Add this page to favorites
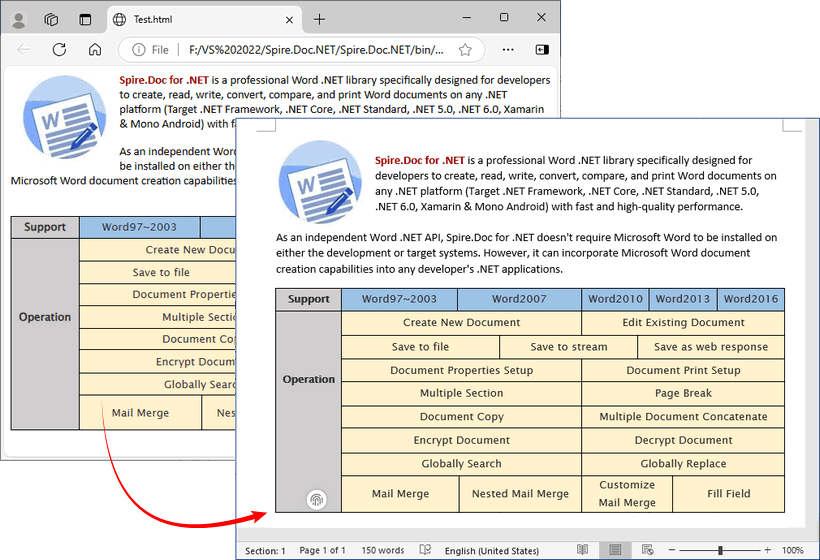The width and height of the screenshot is (820, 560). point(465,50)
